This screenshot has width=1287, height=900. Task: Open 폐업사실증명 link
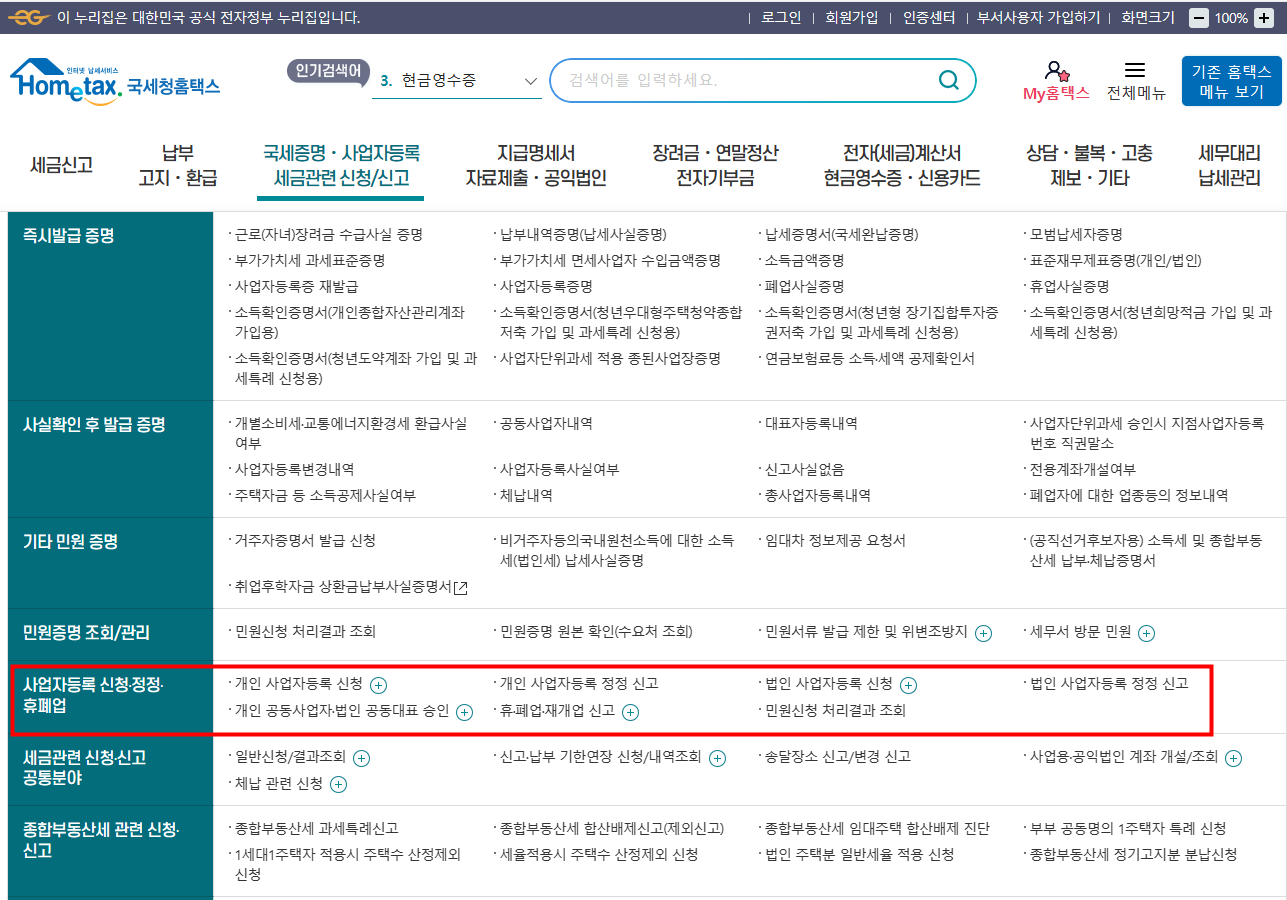click(x=804, y=287)
